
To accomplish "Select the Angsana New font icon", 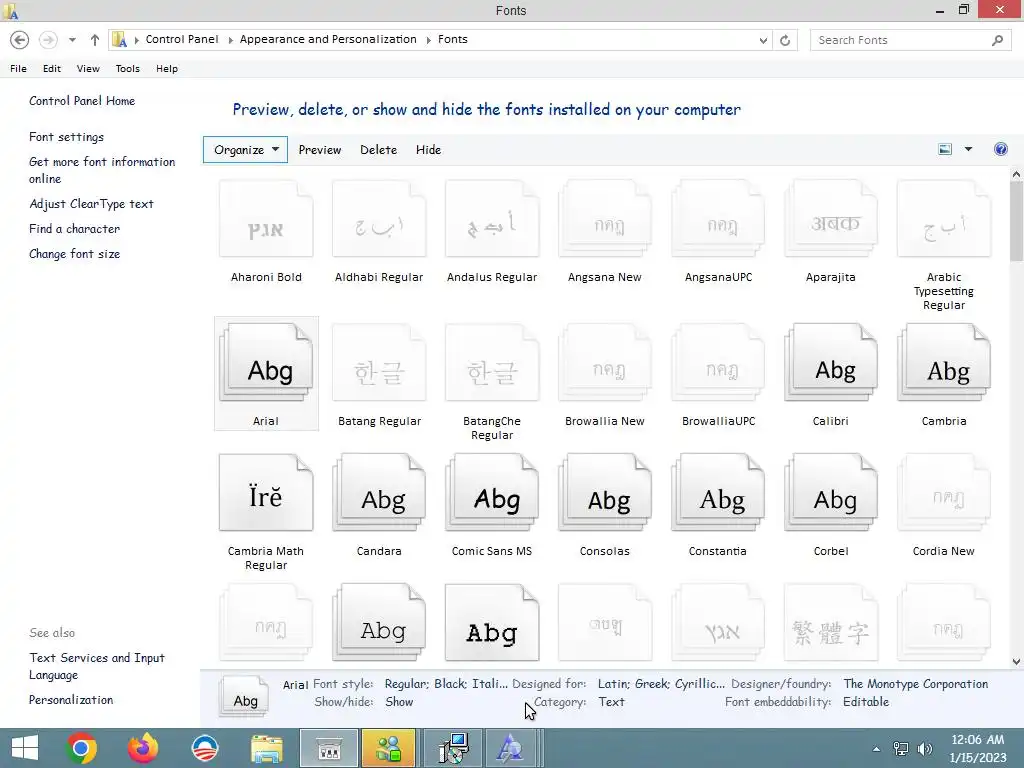I will (605, 219).
